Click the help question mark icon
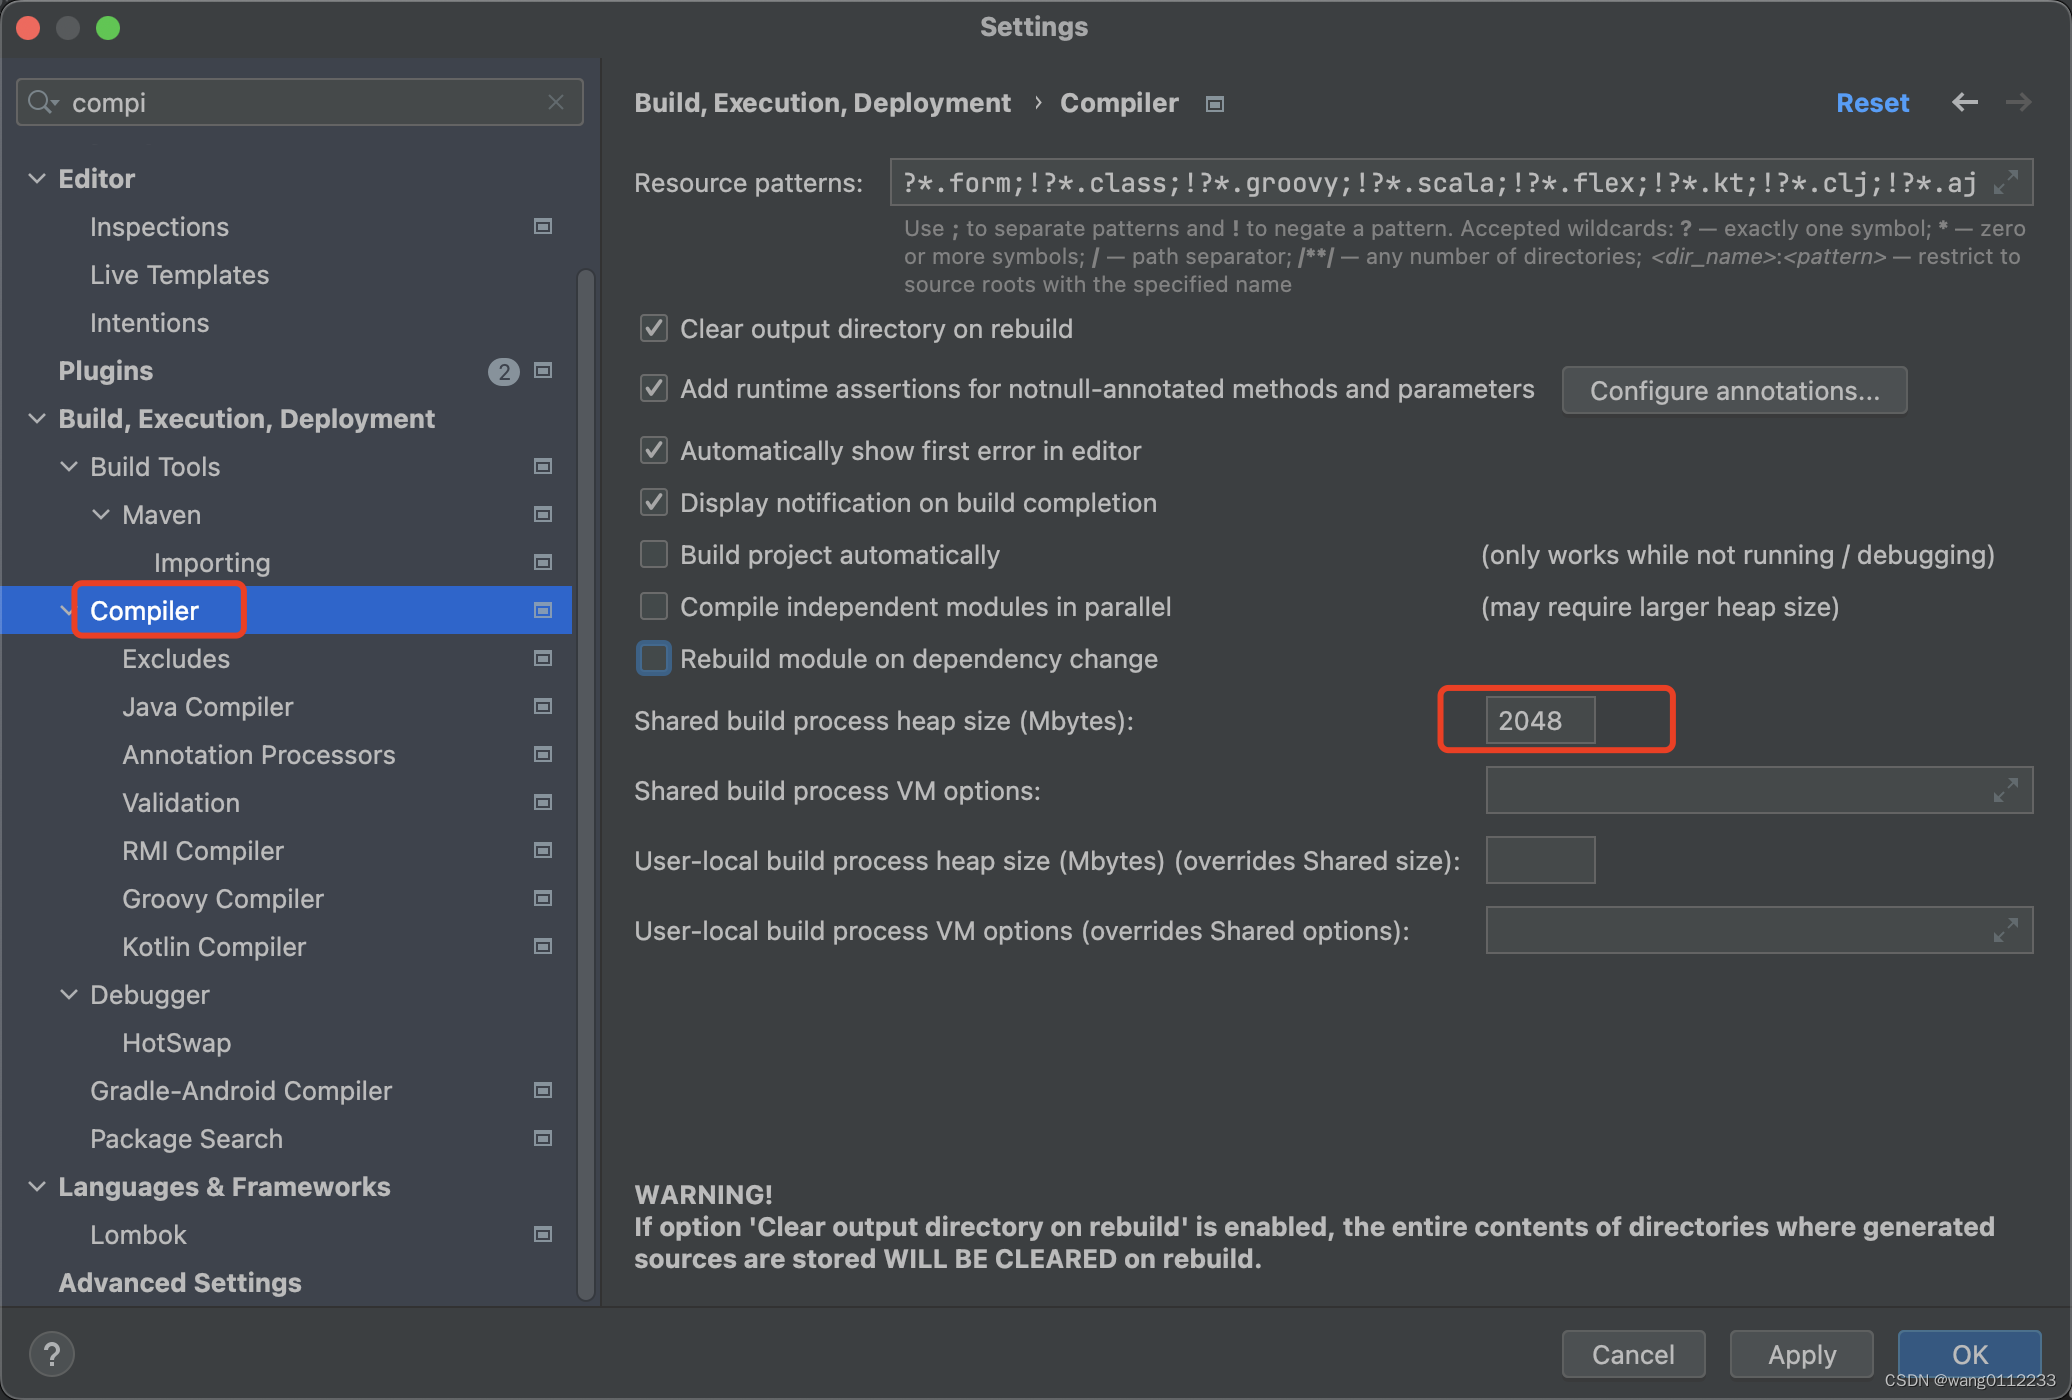The image size is (2072, 1400). [x=51, y=1354]
